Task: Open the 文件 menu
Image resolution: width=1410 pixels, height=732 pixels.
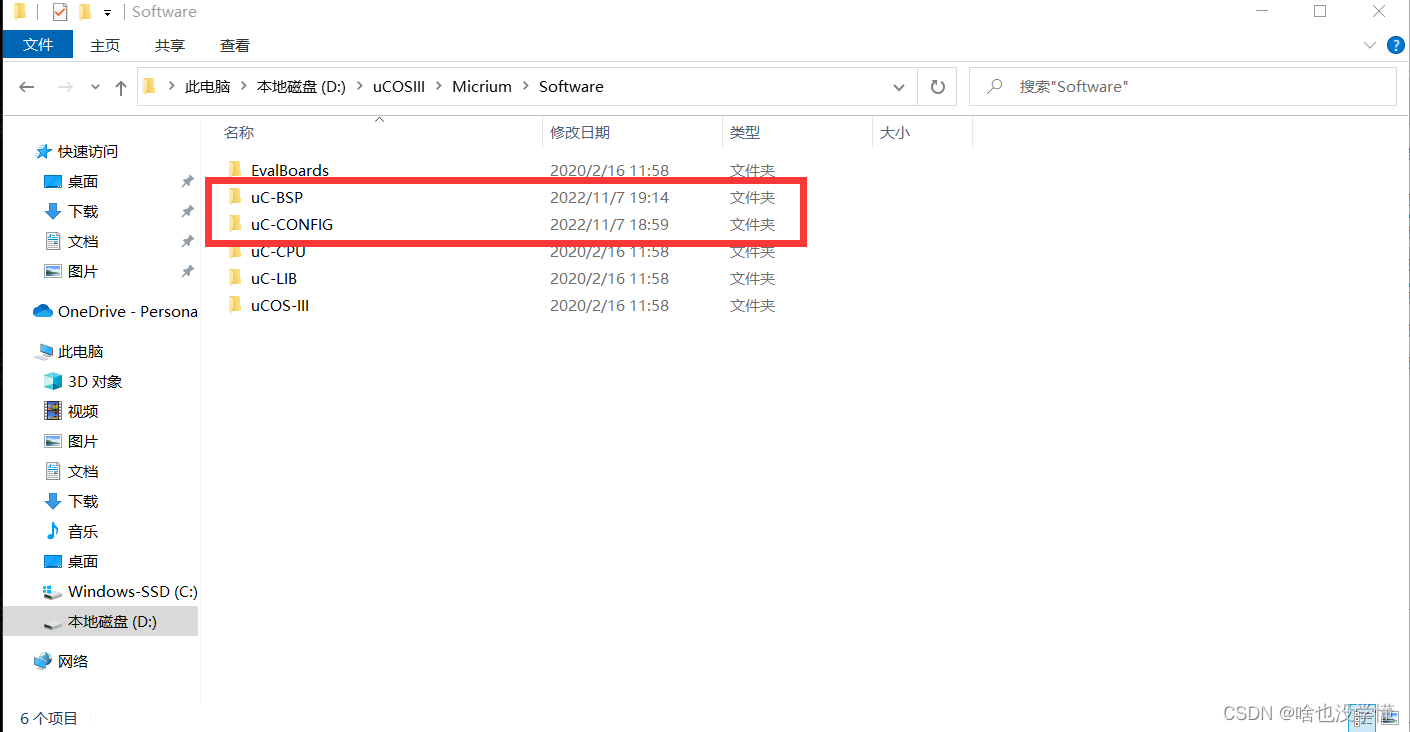Action: 38,45
